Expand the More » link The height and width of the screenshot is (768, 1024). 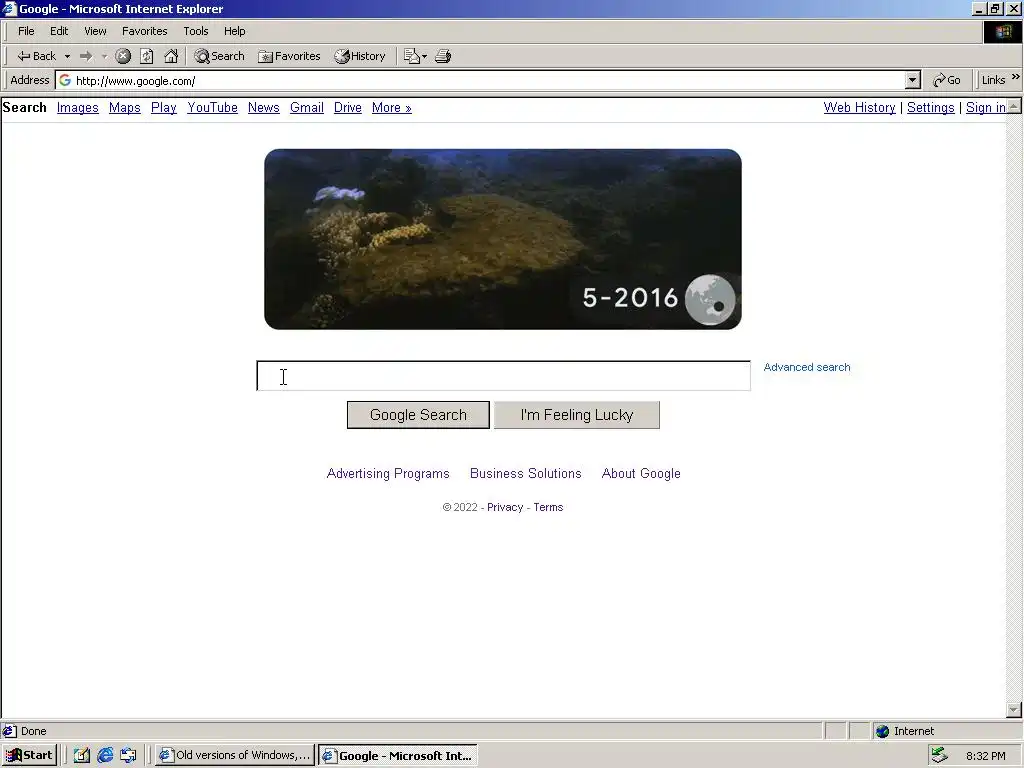(392, 108)
